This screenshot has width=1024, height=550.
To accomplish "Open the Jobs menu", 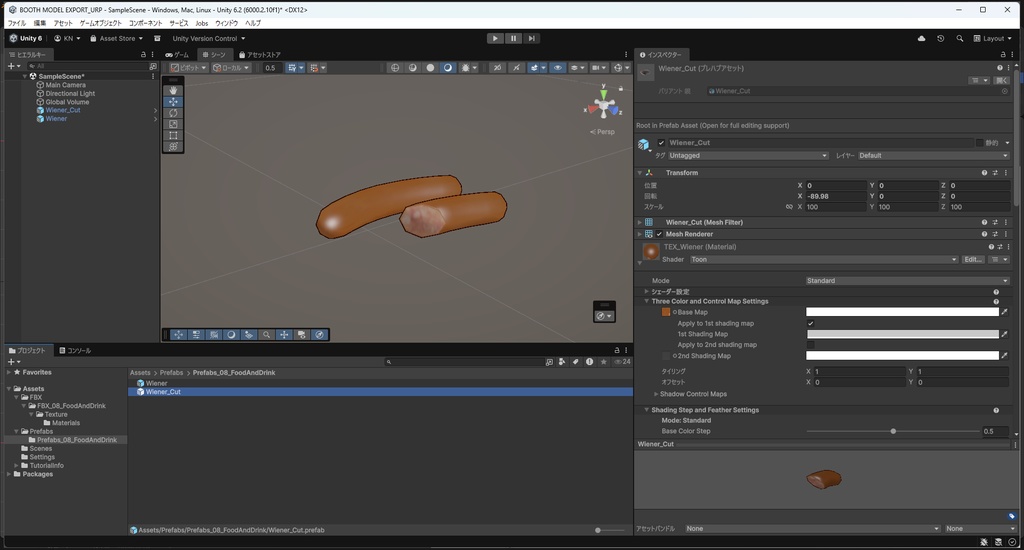I will coord(202,23).
